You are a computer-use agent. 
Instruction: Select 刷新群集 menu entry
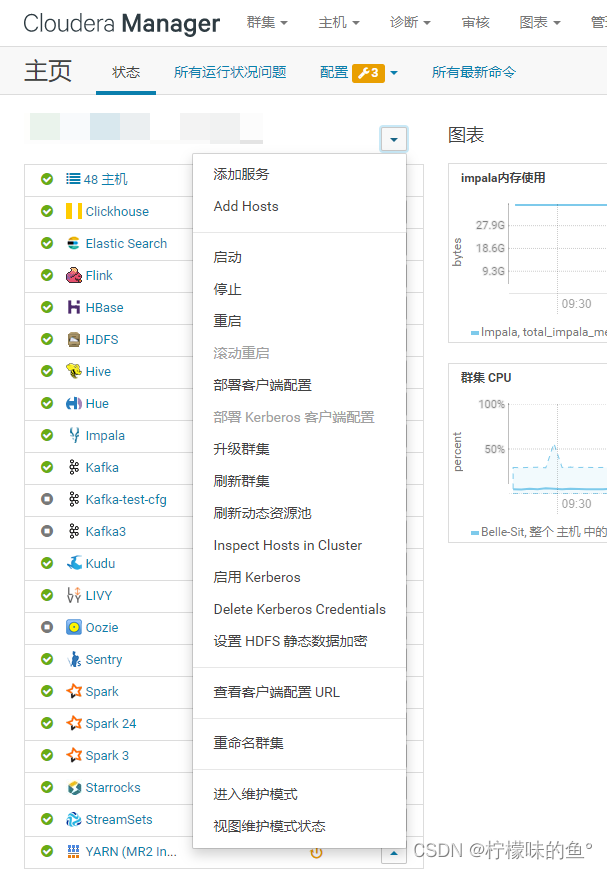point(299,481)
